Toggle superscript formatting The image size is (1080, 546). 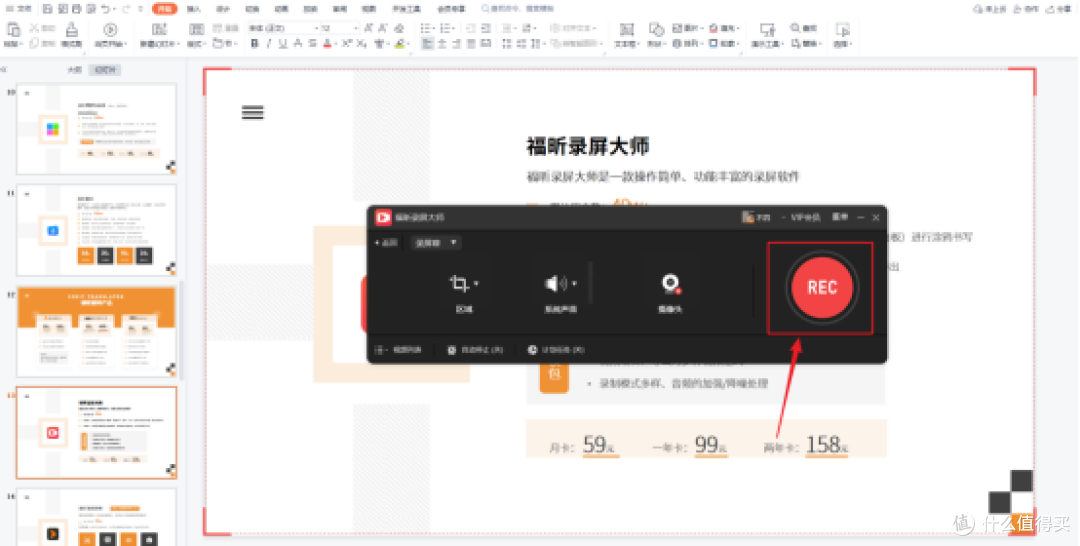tap(346, 43)
